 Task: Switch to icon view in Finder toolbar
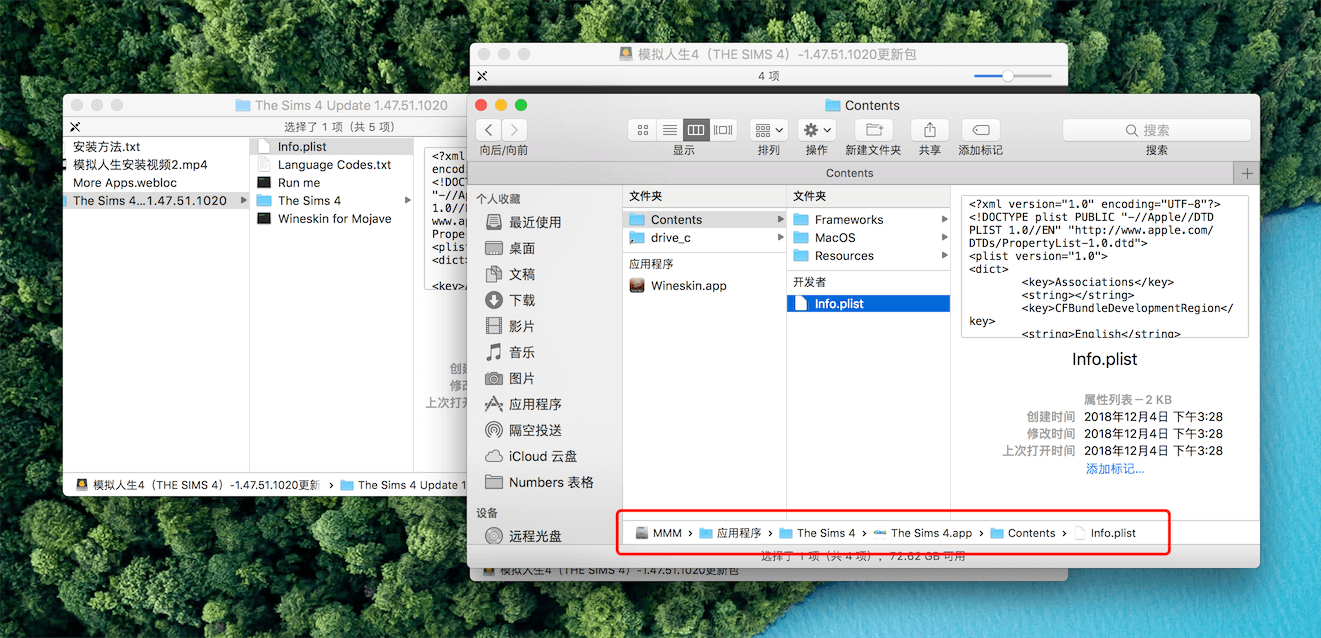[642, 130]
